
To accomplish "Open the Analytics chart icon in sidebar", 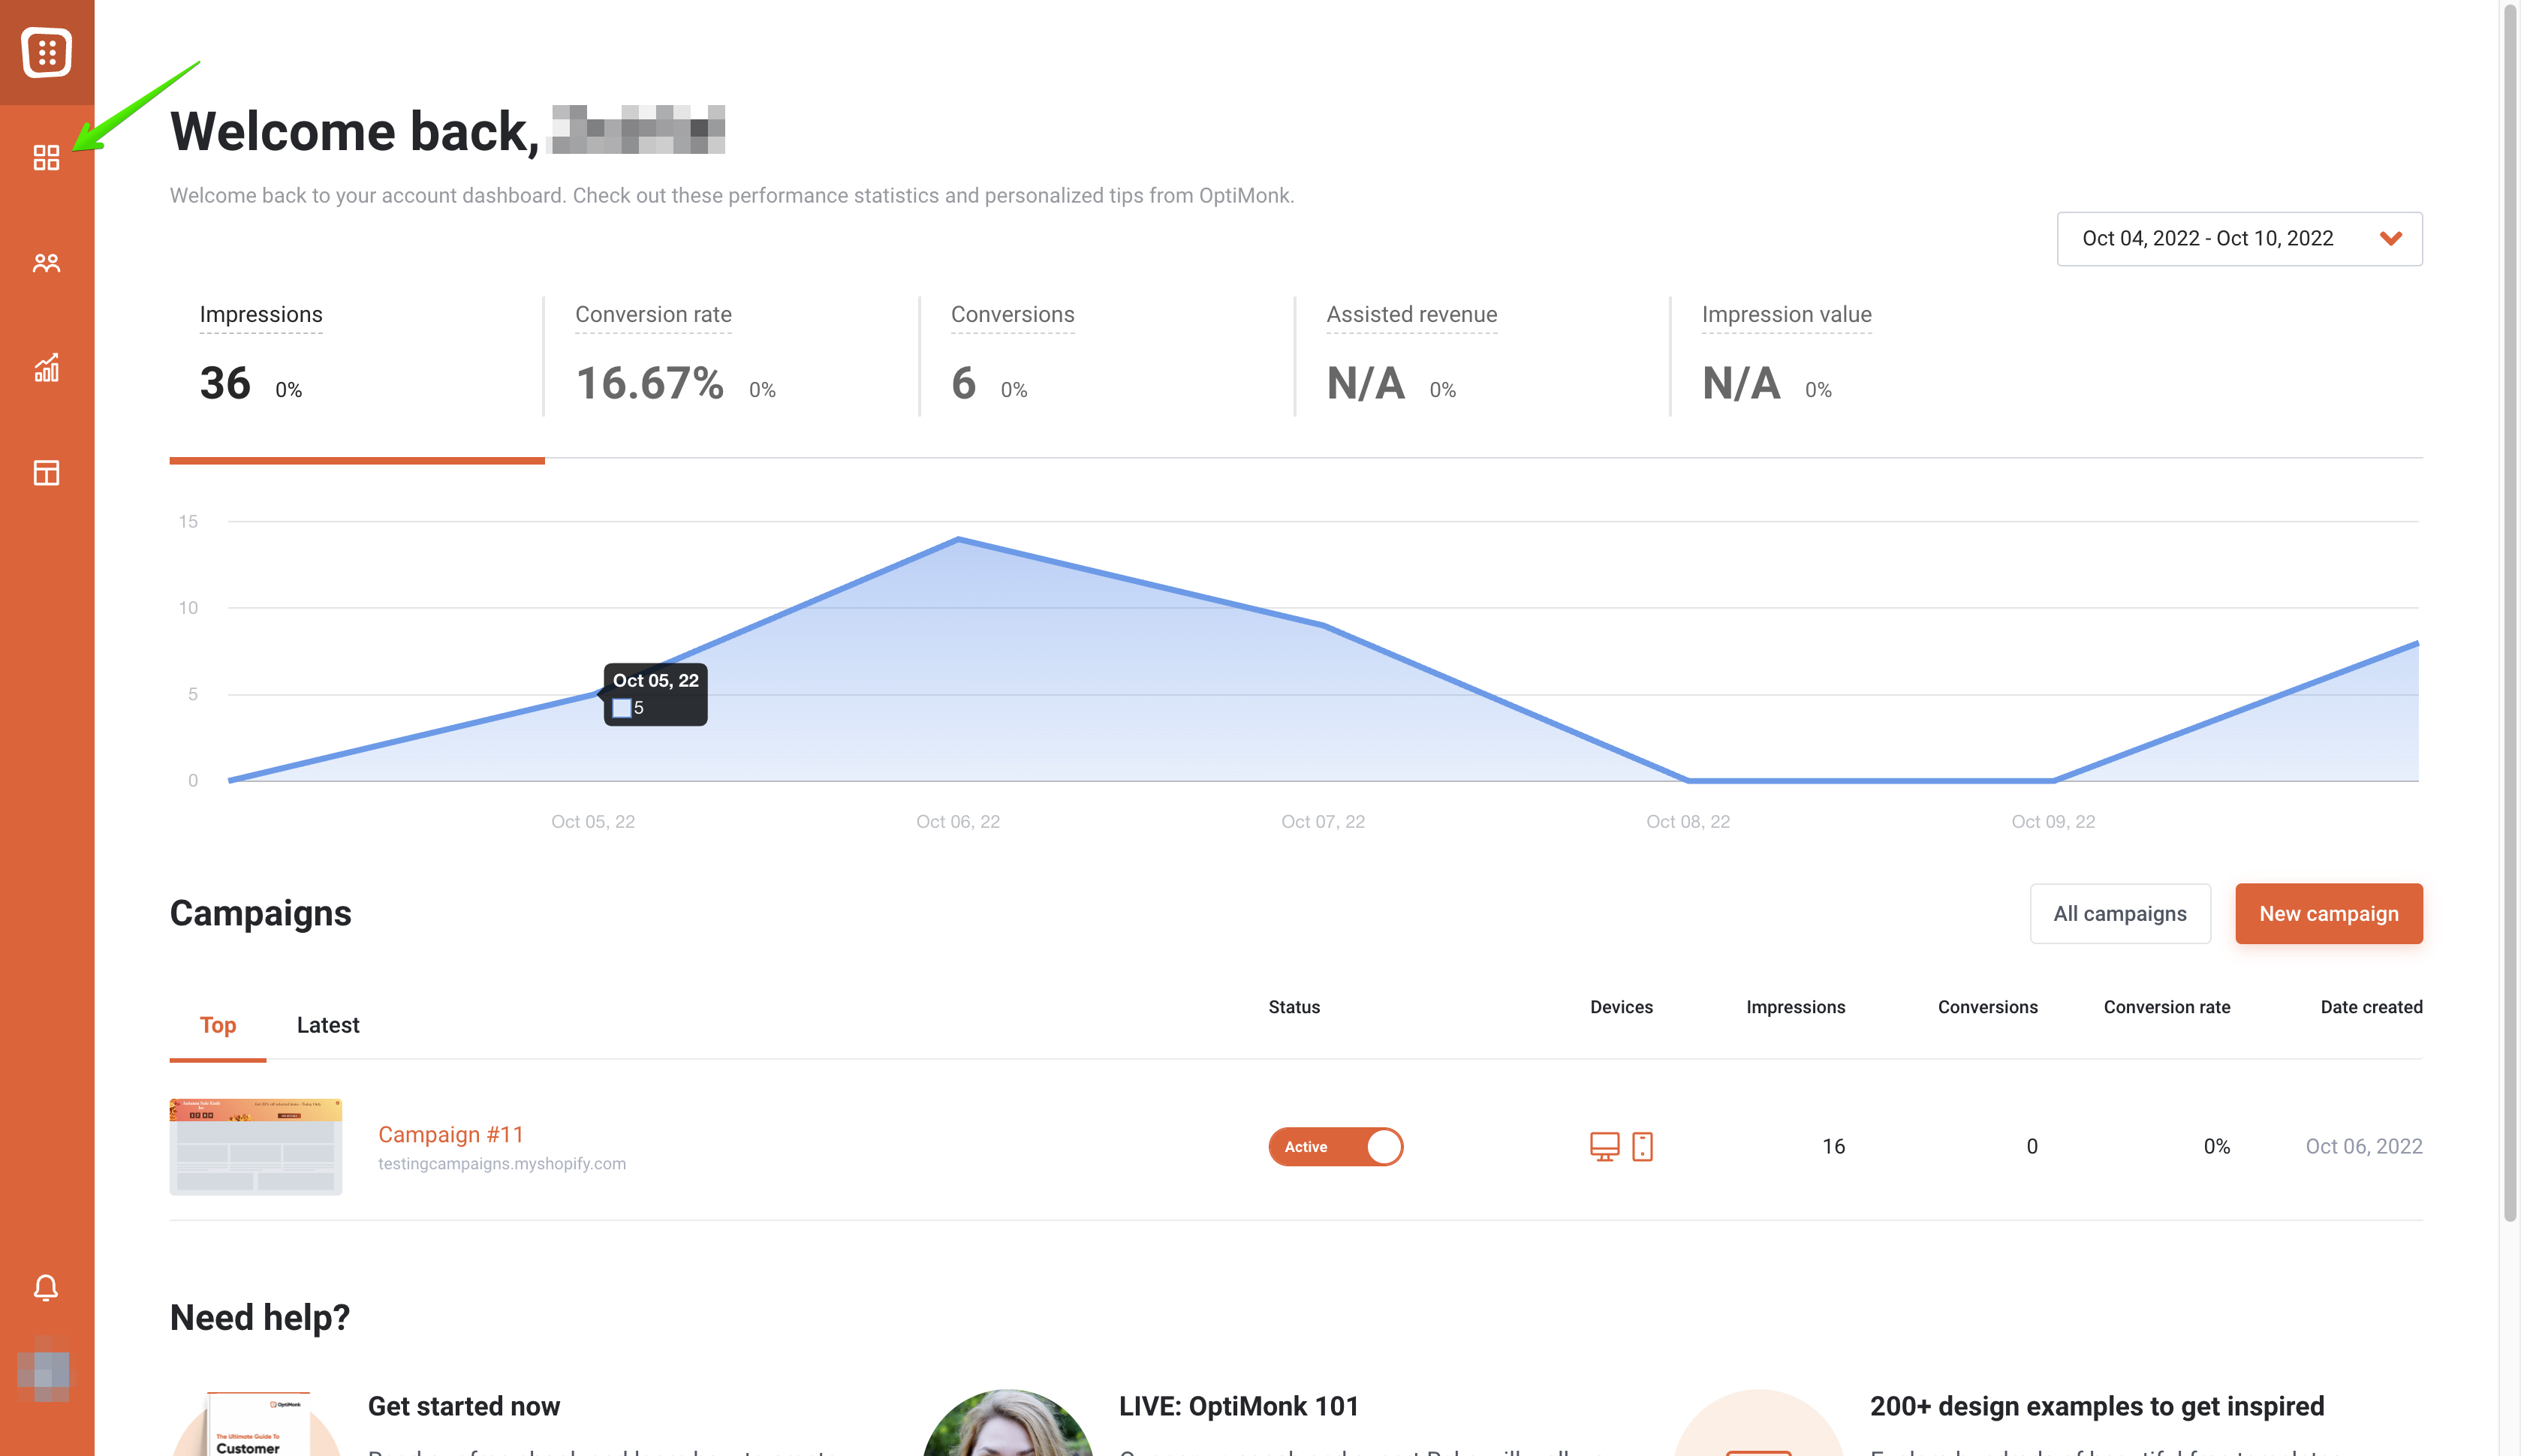I will point(46,368).
